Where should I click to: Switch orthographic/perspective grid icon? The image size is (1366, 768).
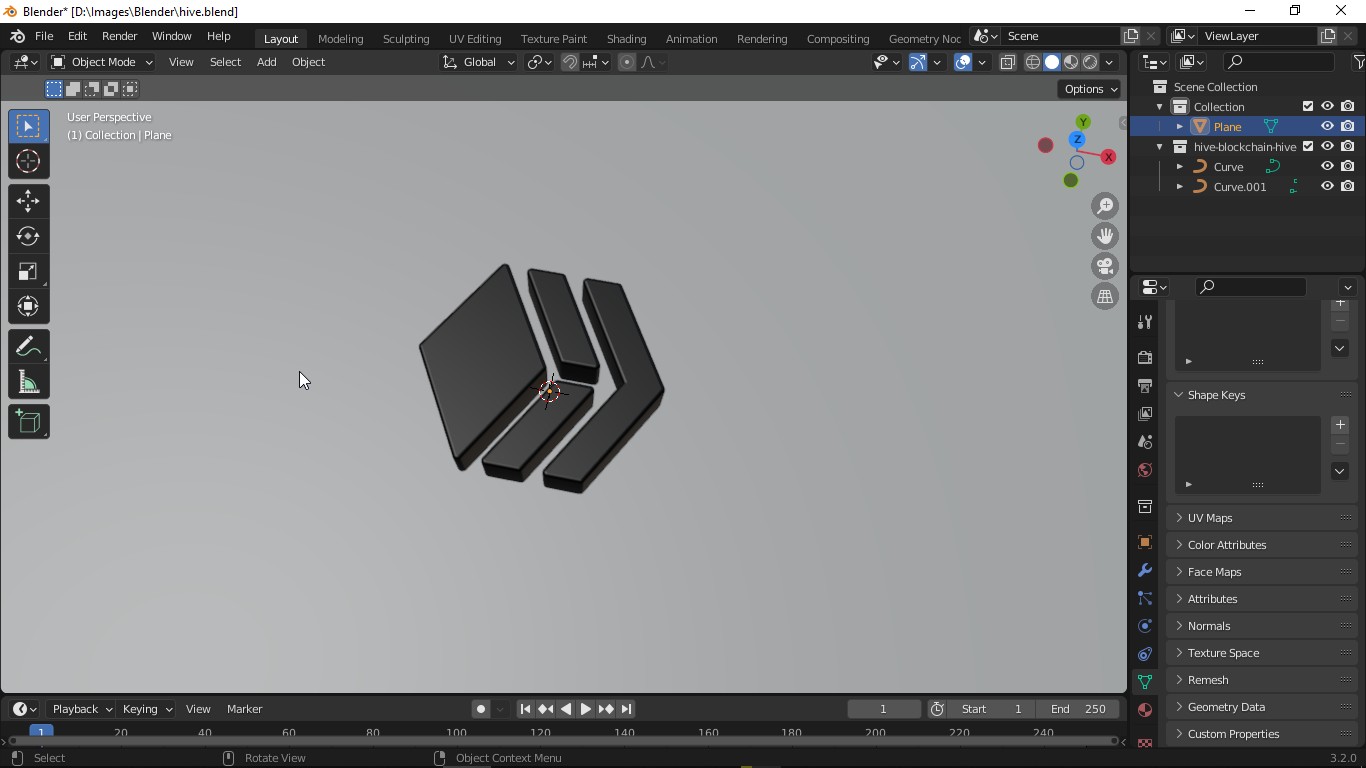coord(1105,296)
